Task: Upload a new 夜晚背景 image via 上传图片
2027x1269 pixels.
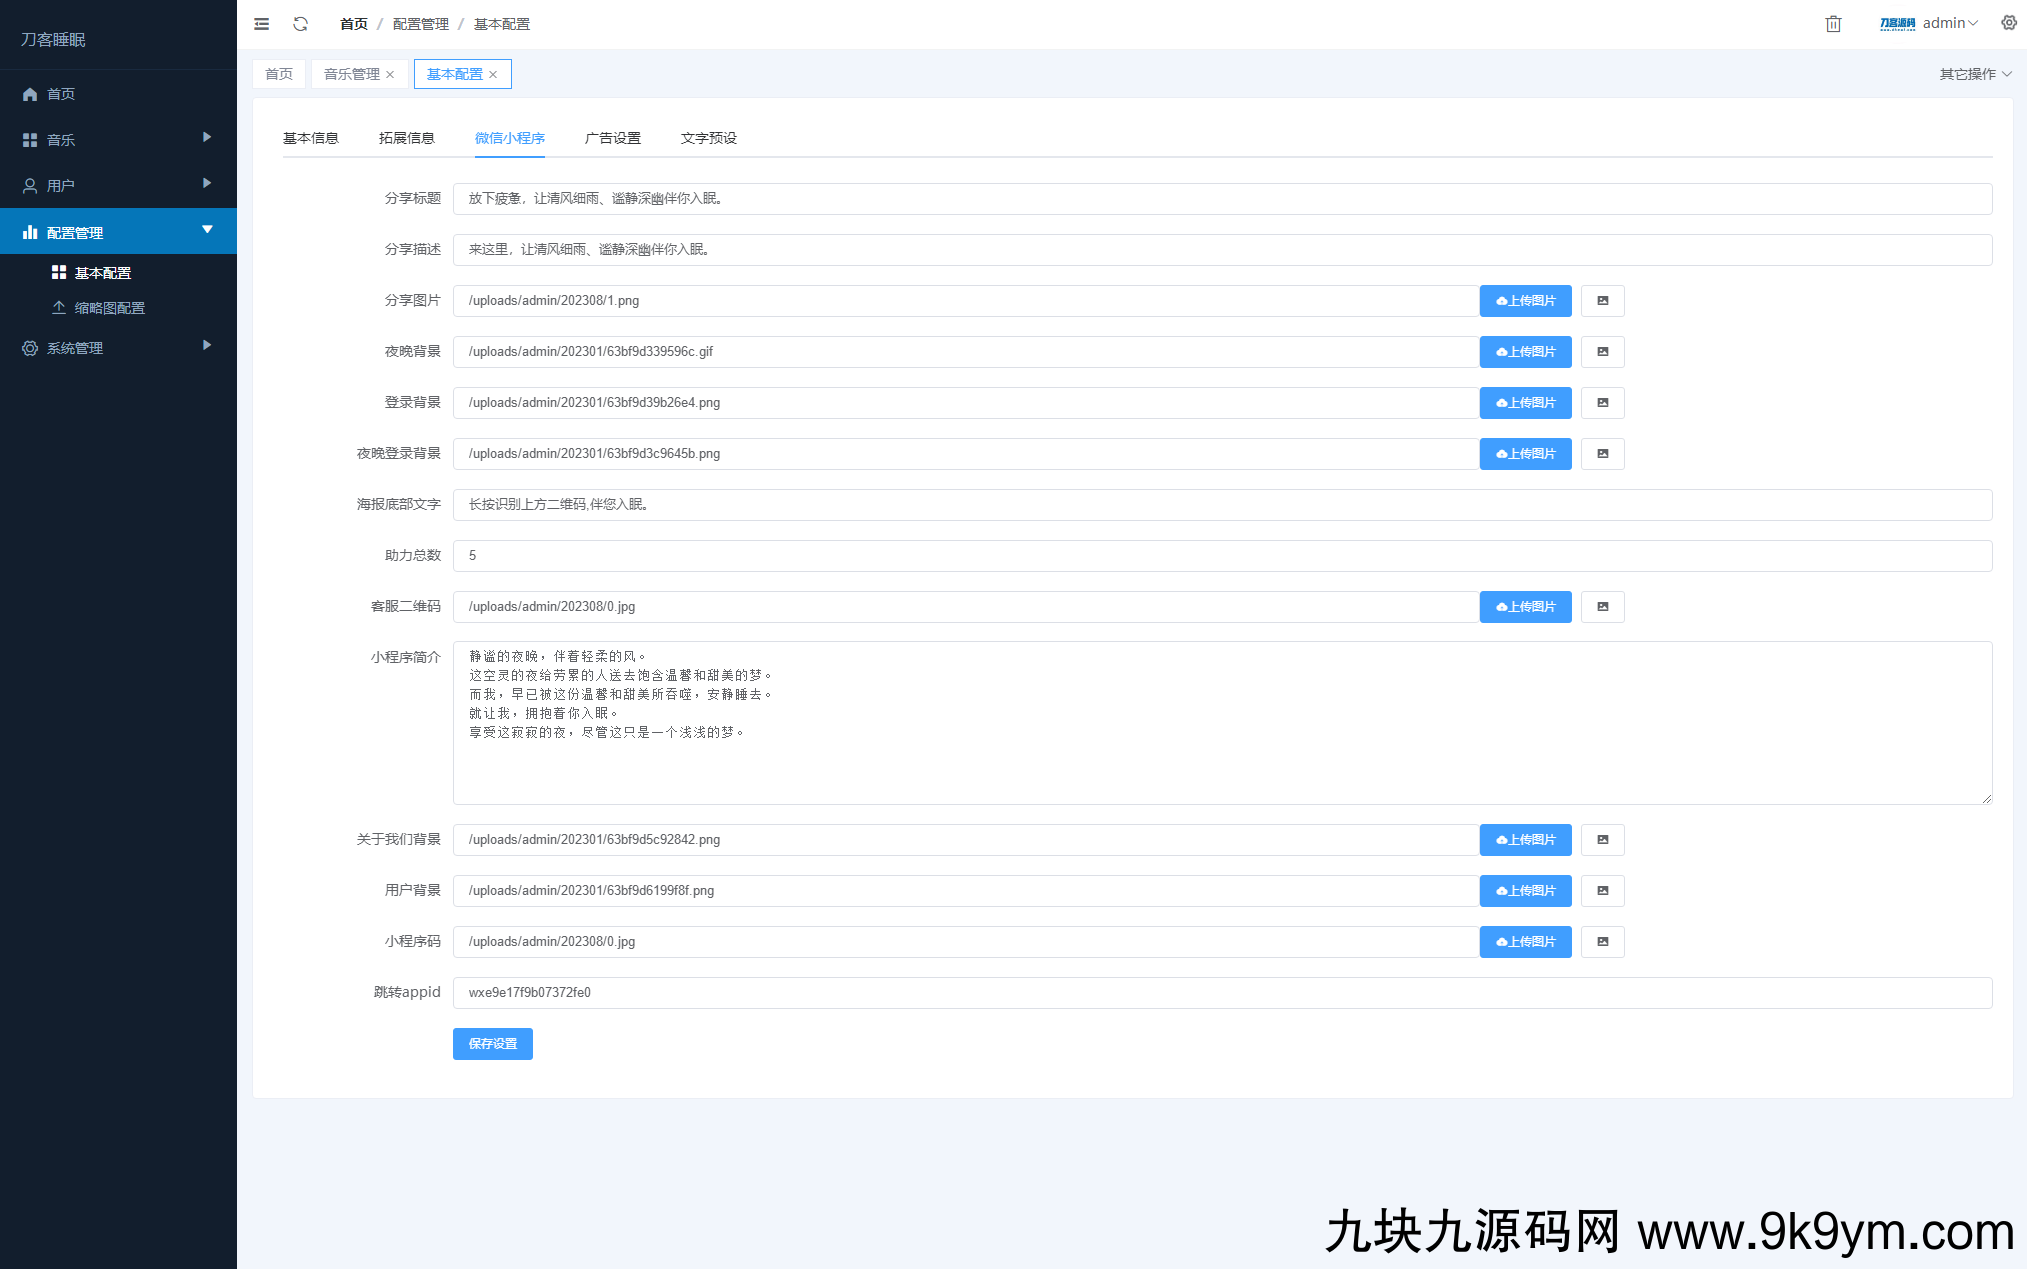Action: point(1525,351)
